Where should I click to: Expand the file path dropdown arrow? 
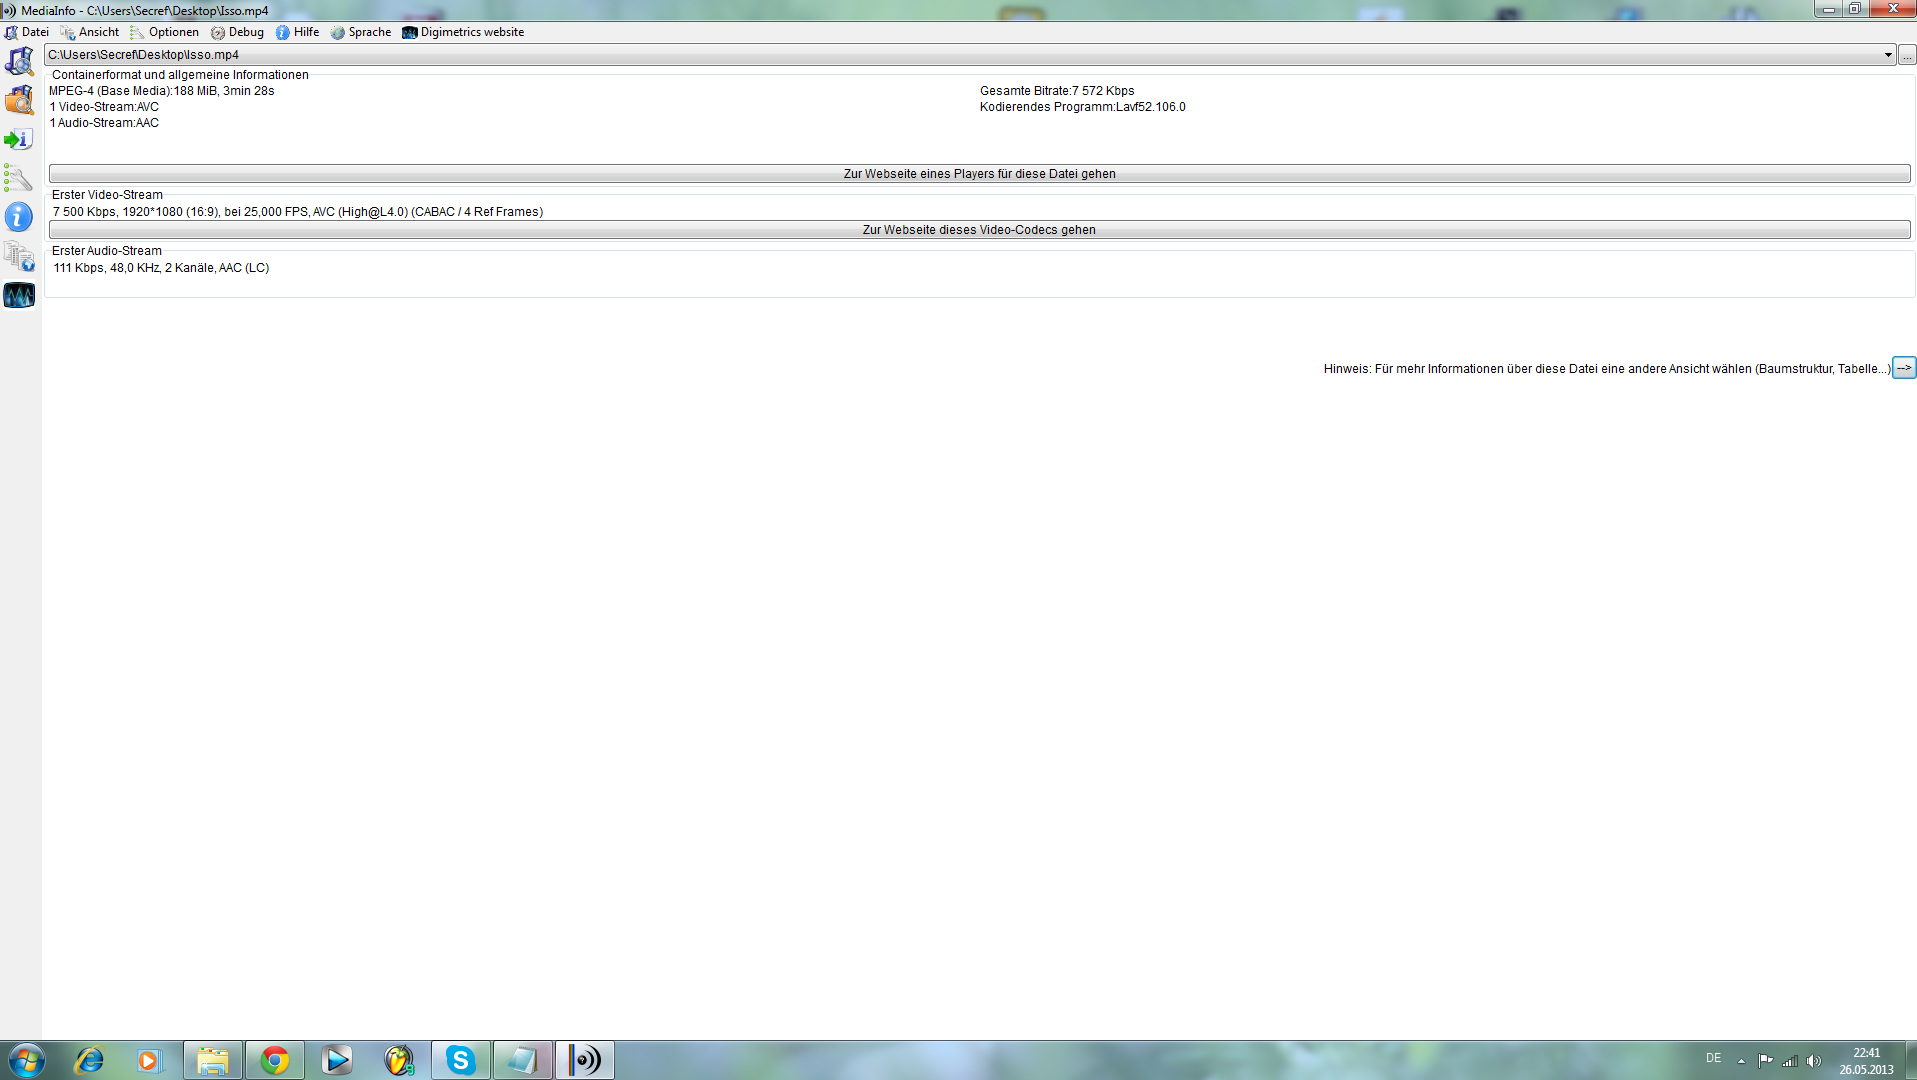click(1887, 55)
